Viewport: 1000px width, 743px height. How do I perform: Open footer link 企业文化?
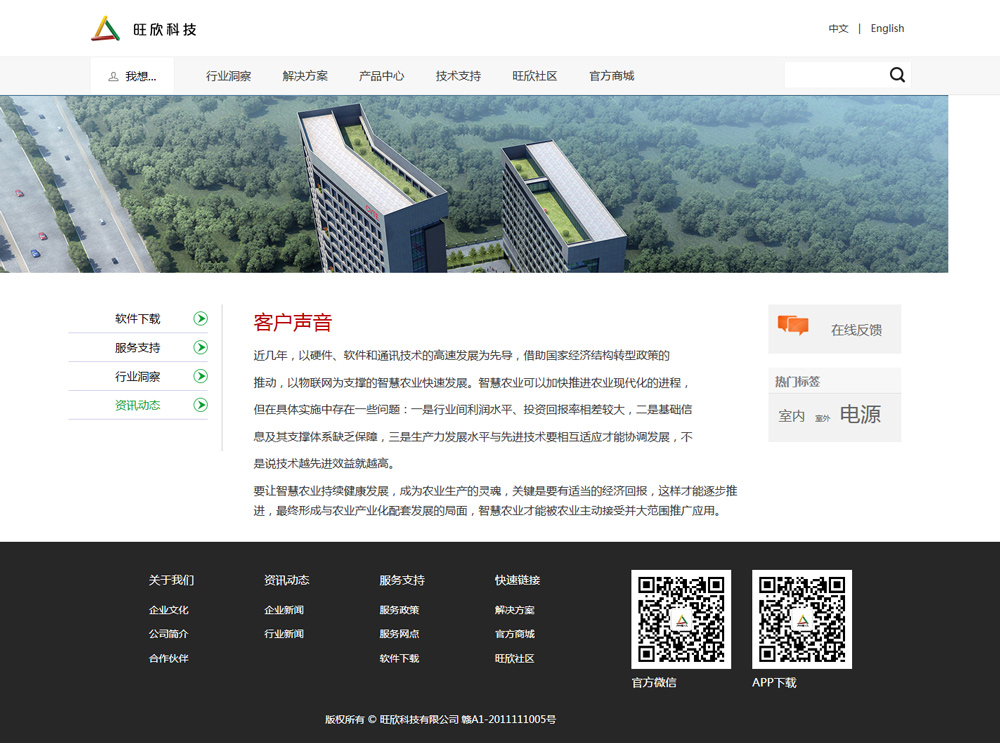(x=168, y=610)
